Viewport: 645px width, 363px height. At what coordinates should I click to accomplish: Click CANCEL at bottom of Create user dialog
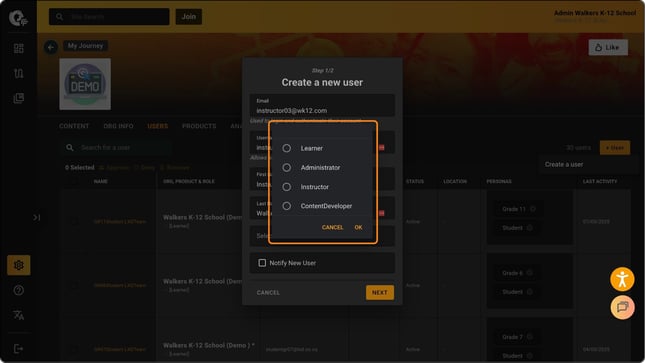268,293
